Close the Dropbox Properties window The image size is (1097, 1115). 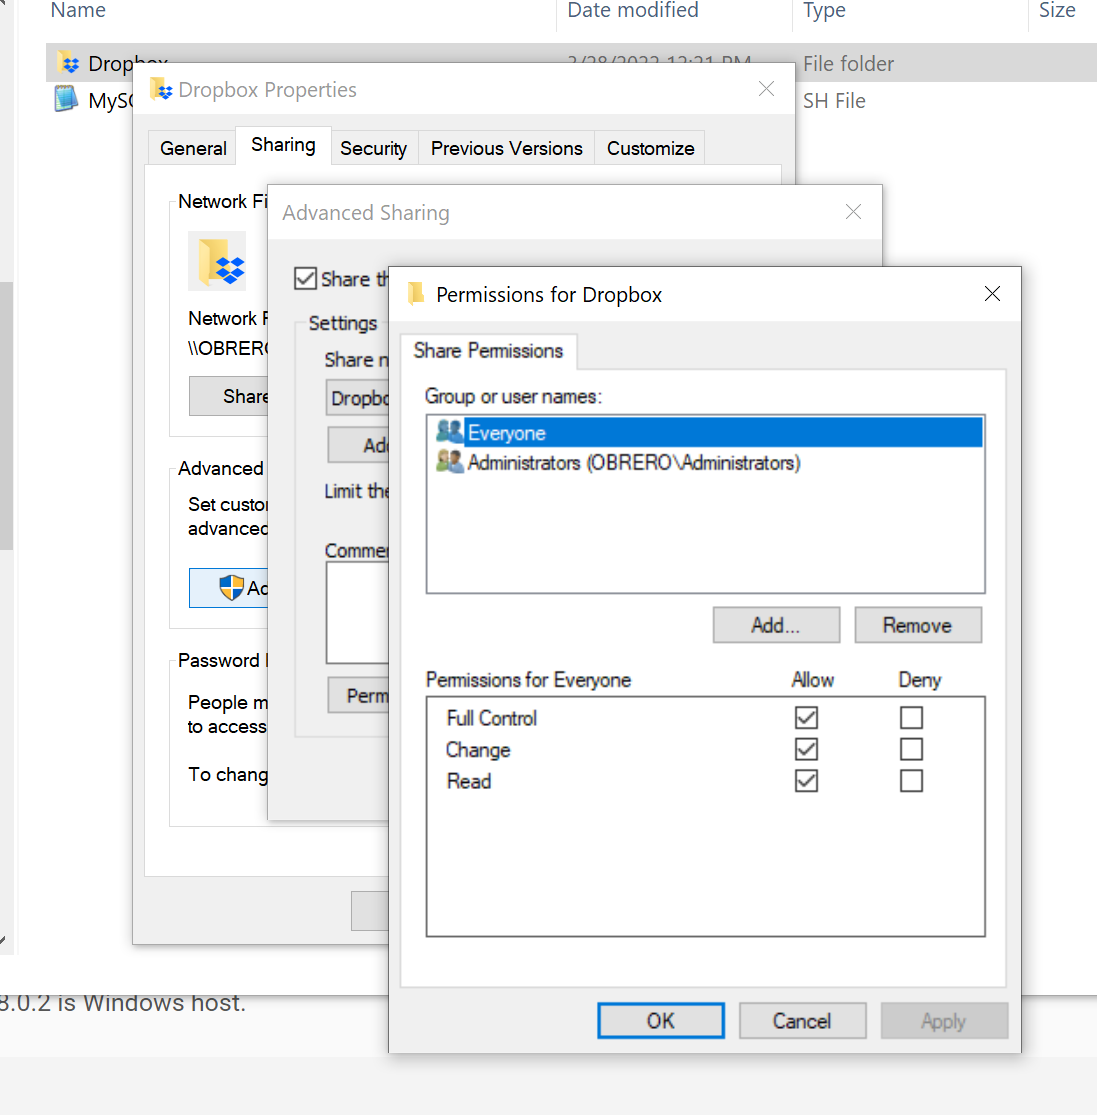[x=766, y=89]
